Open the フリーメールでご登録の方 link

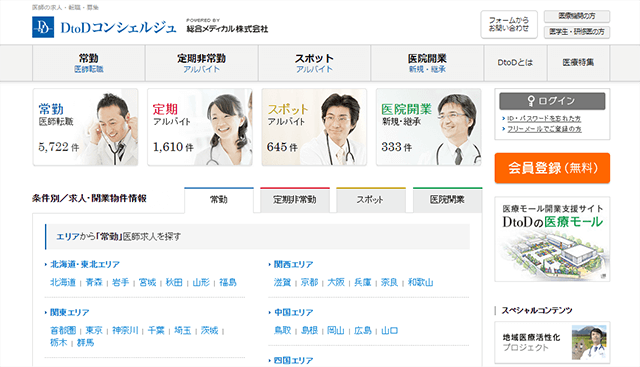click(544, 129)
